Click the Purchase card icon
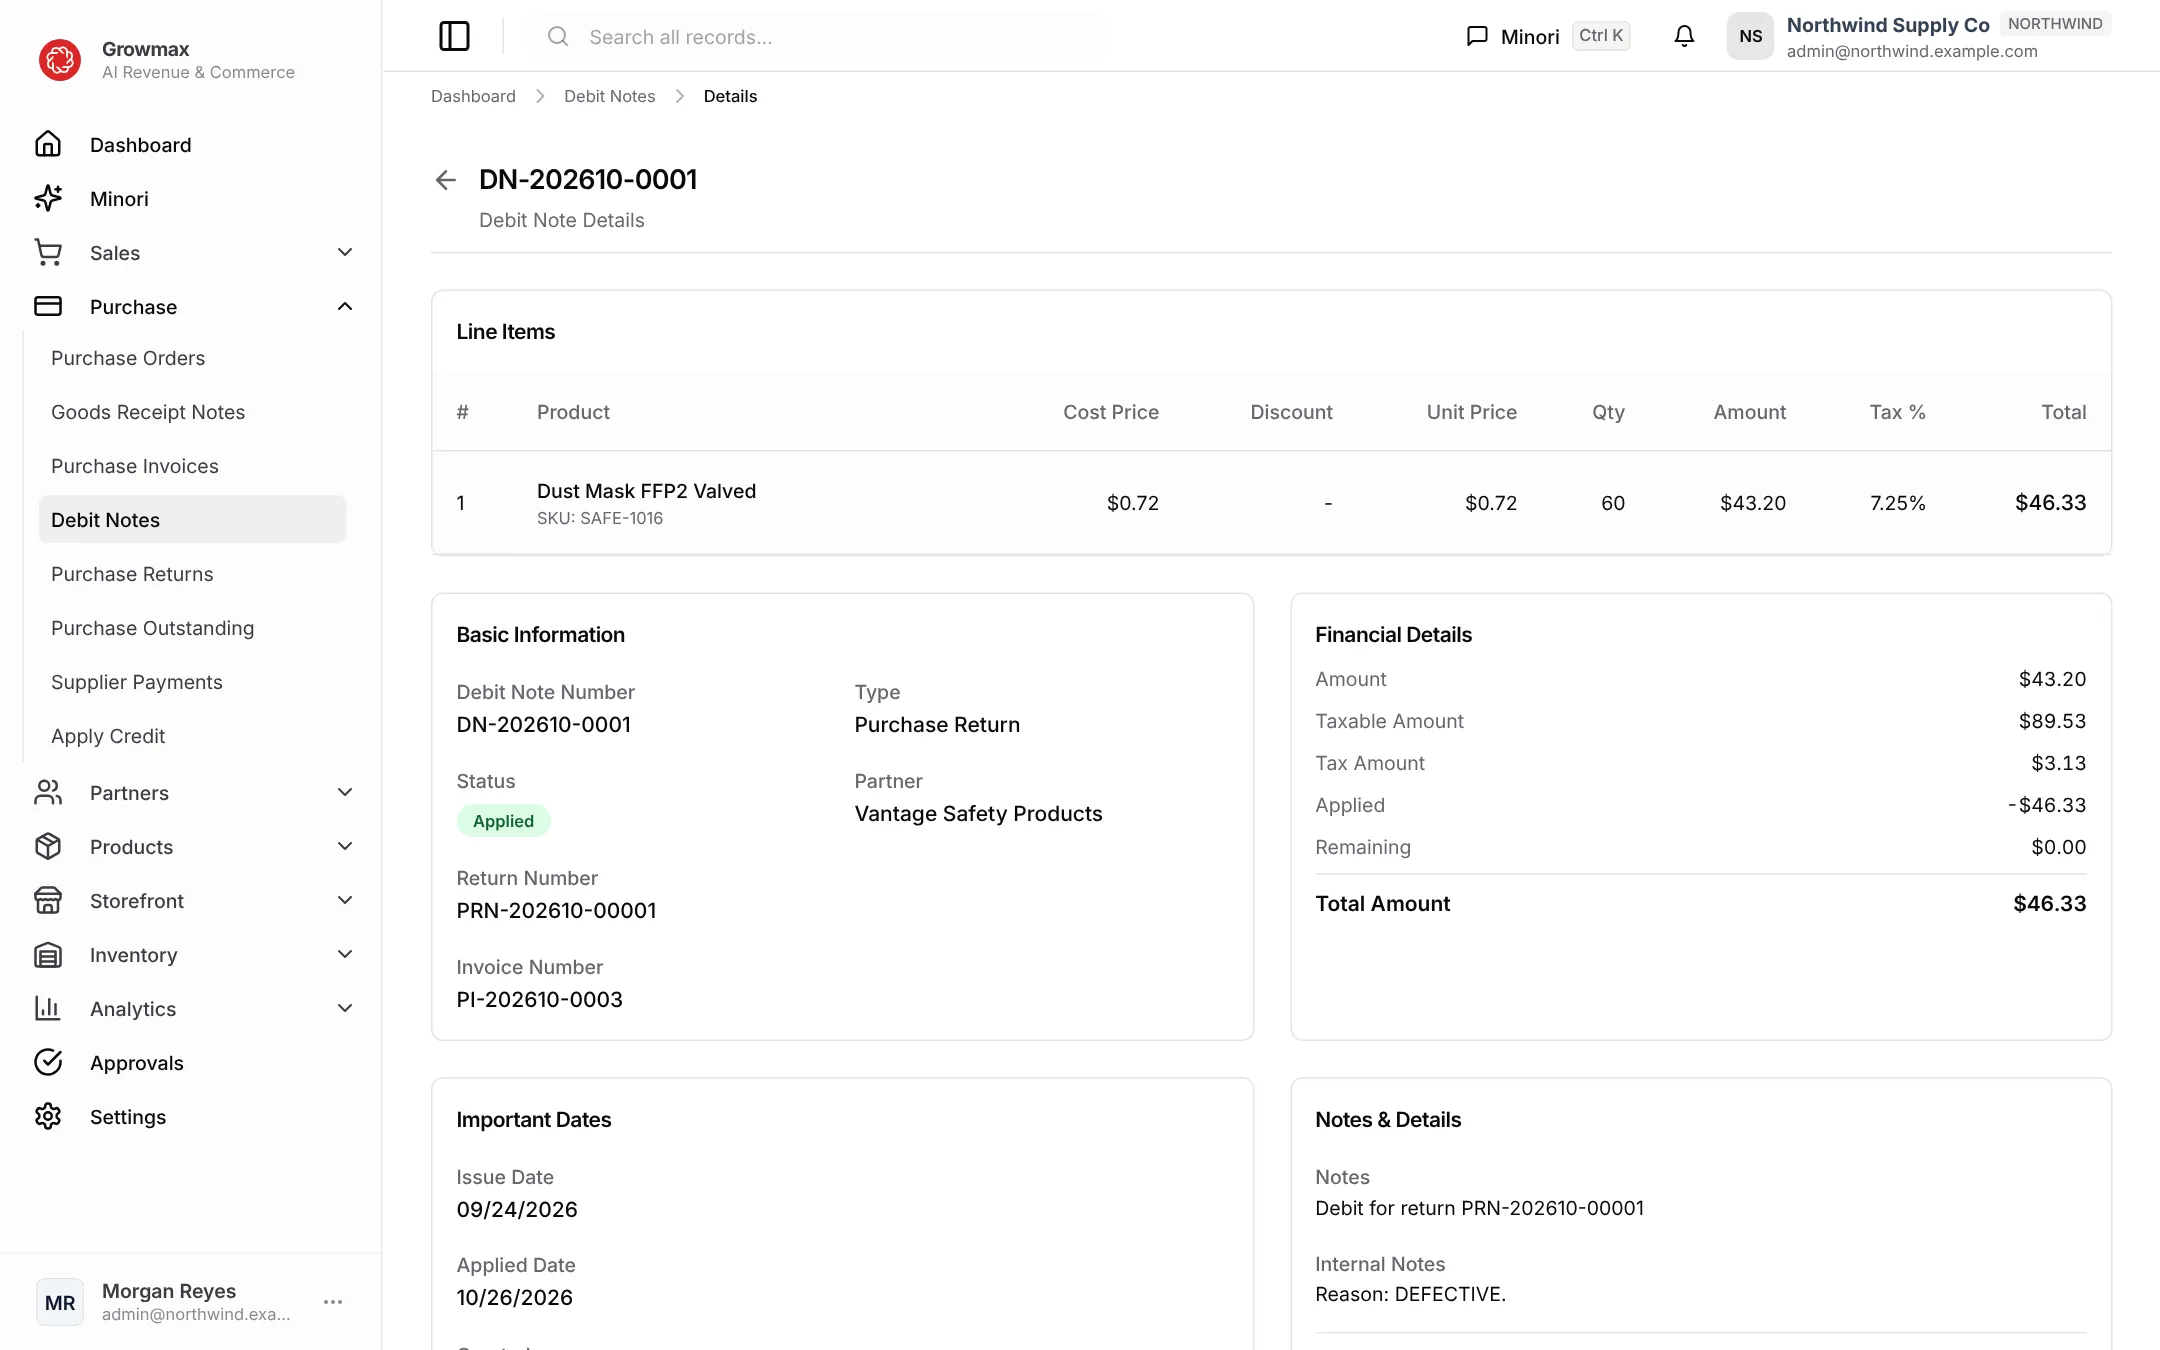 [x=48, y=307]
